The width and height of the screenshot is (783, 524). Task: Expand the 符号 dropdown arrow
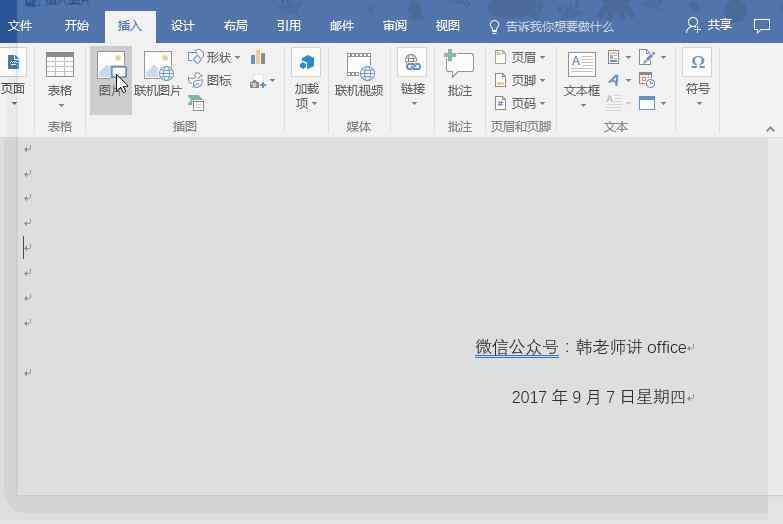pos(700,104)
